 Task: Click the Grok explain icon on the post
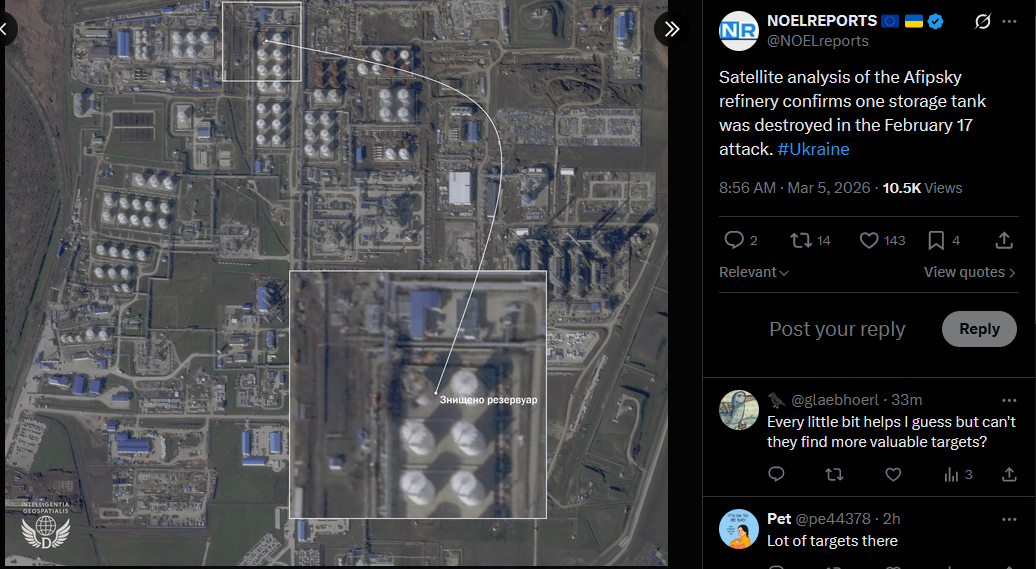(982, 21)
